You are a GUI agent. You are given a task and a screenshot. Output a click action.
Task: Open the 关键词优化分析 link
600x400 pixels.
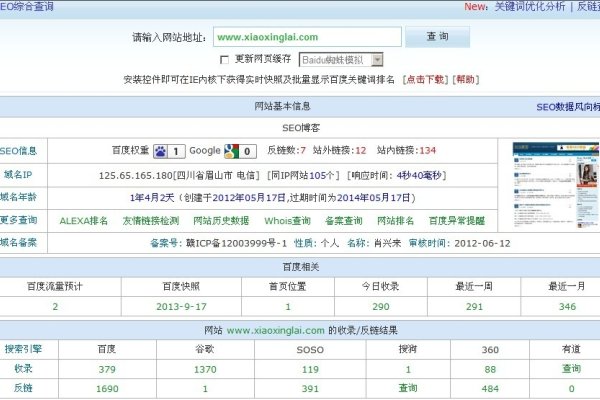(x=530, y=7)
